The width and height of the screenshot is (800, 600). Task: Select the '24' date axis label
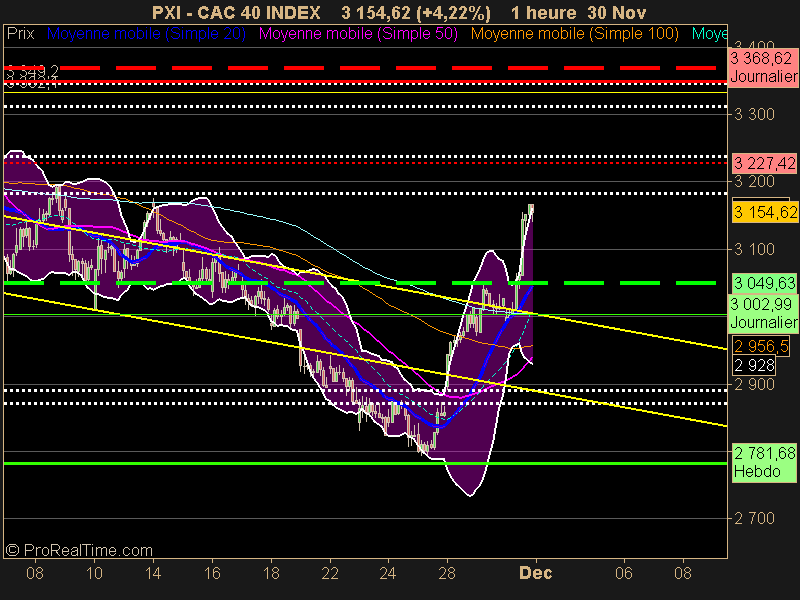pos(388,573)
